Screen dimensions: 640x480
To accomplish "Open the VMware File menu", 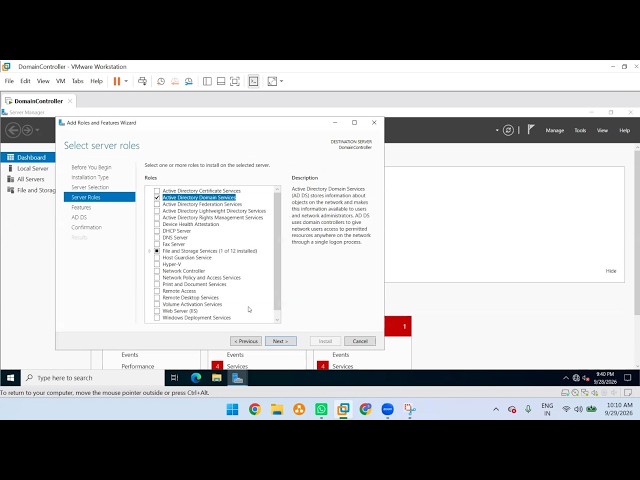I will [9, 81].
